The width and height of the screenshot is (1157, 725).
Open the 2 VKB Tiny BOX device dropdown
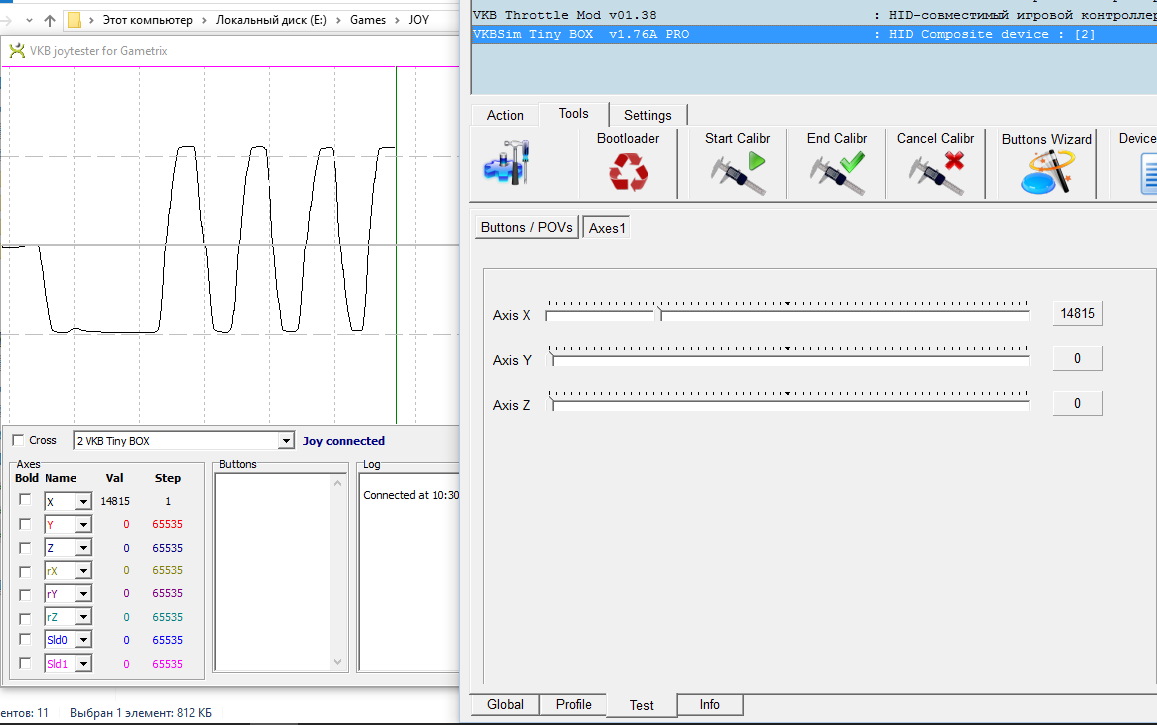286,441
